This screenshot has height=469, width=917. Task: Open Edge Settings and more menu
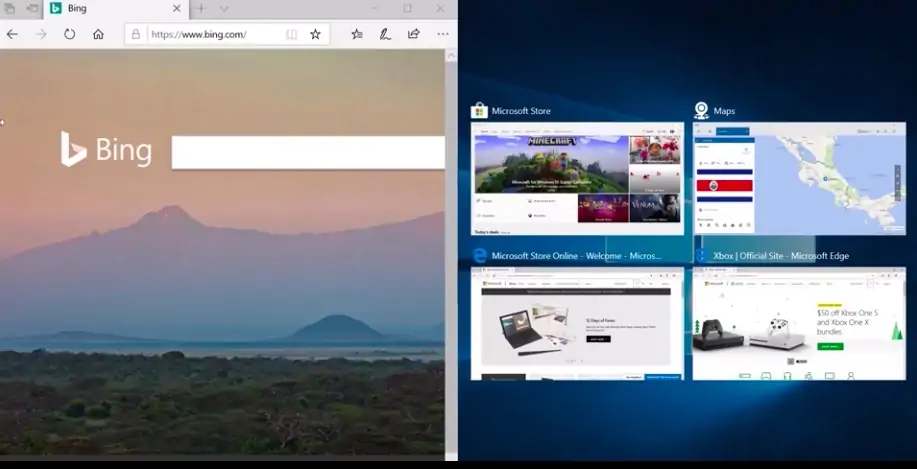click(443, 34)
